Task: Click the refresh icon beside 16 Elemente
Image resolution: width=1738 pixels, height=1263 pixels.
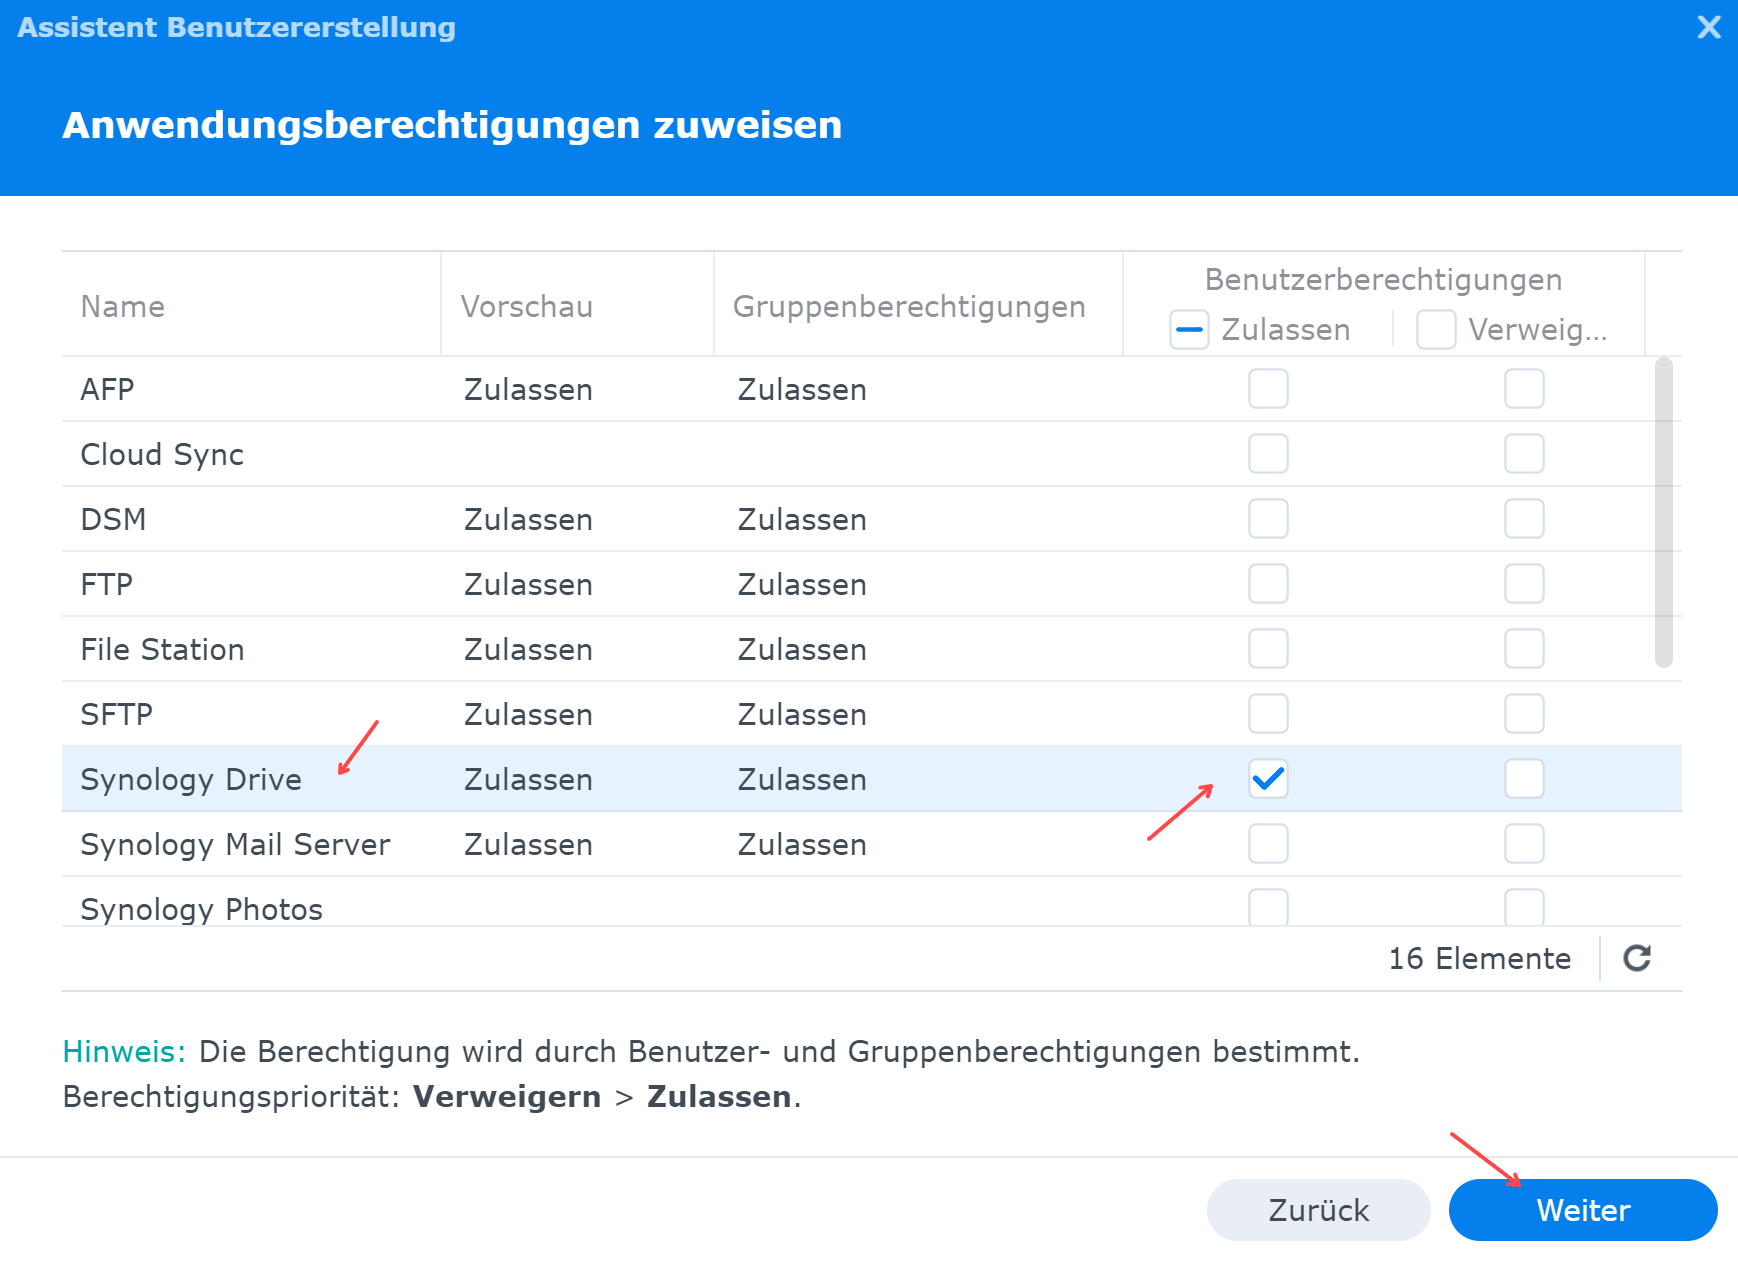Action: pyautogui.click(x=1636, y=958)
